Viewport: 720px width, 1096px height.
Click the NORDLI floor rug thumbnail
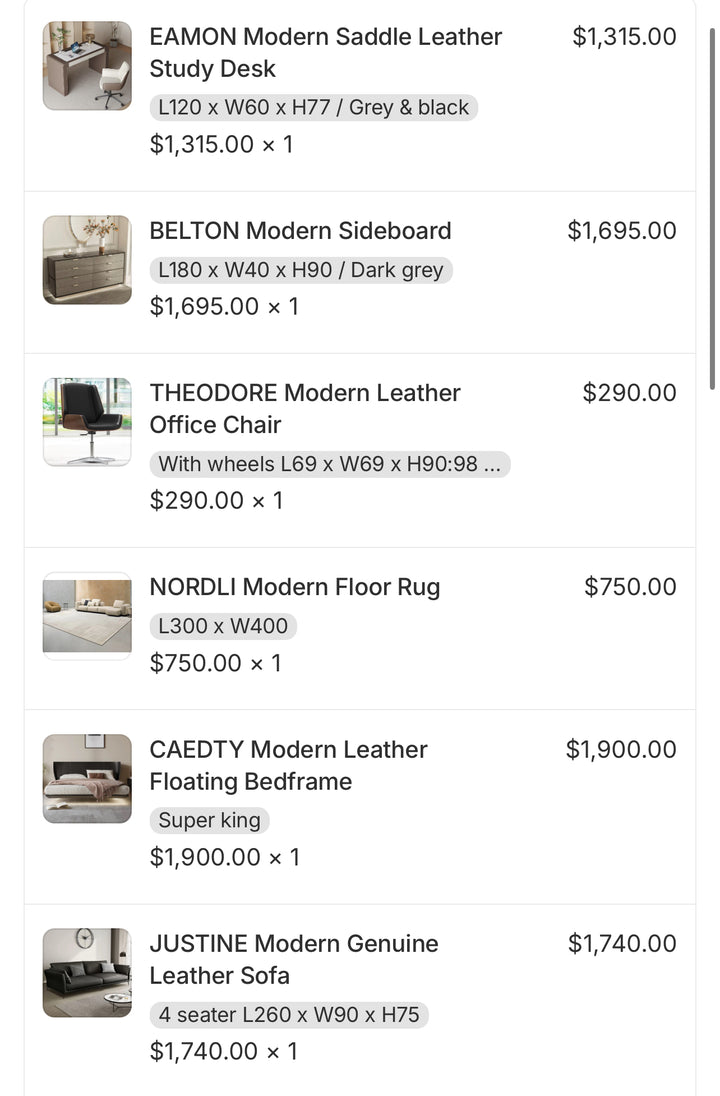pyautogui.click(x=87, y=616)
